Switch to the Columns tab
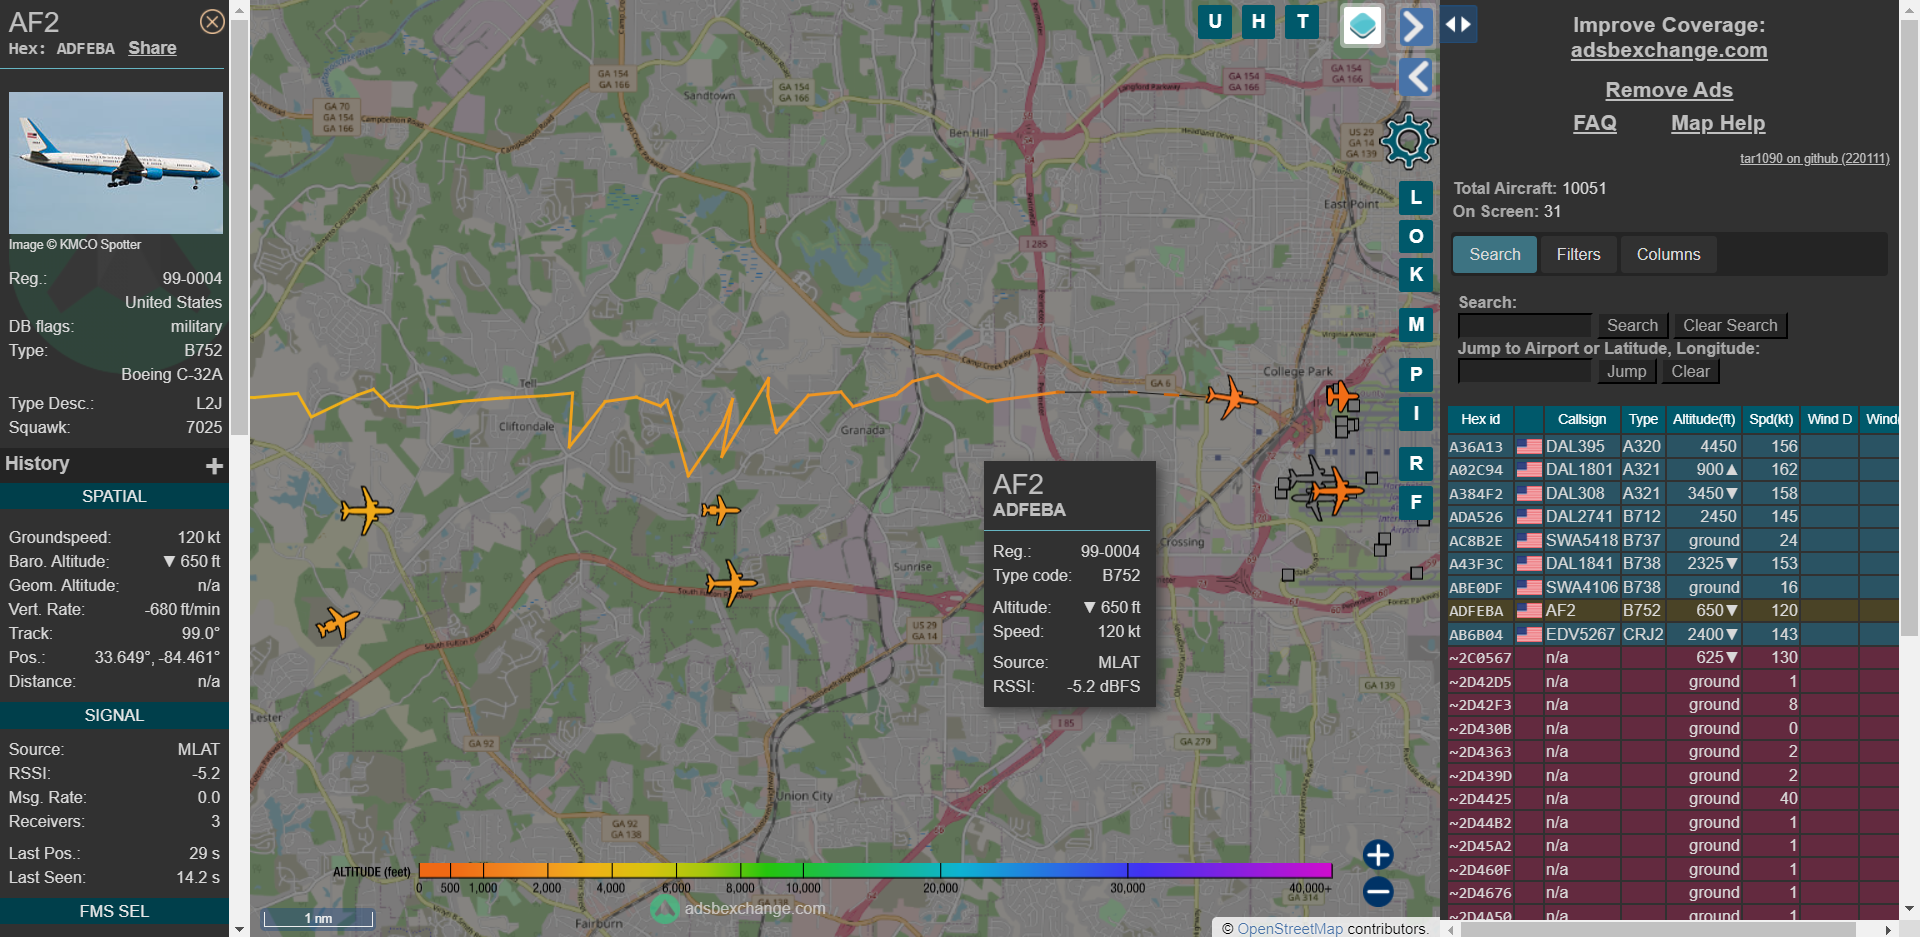The image size is (1920, 937). coord(1668,254)
